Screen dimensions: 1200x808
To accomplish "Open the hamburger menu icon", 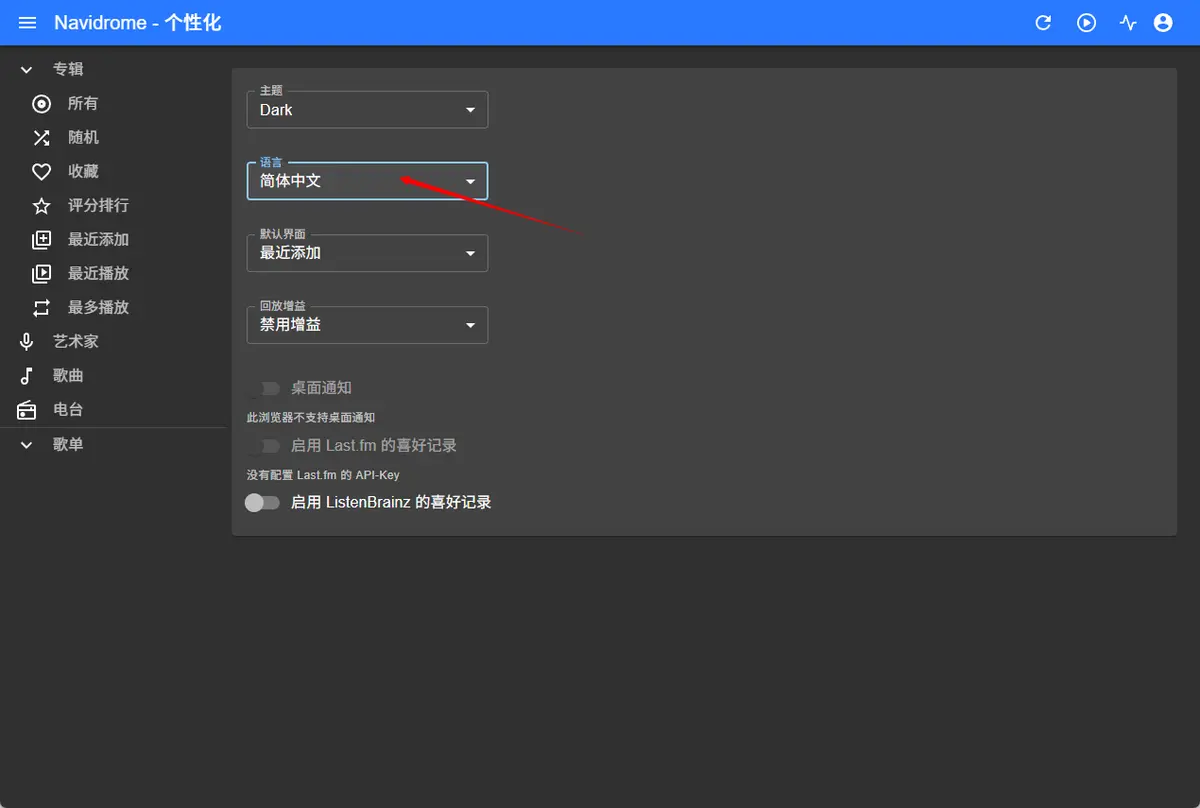I will coord(28,23).
